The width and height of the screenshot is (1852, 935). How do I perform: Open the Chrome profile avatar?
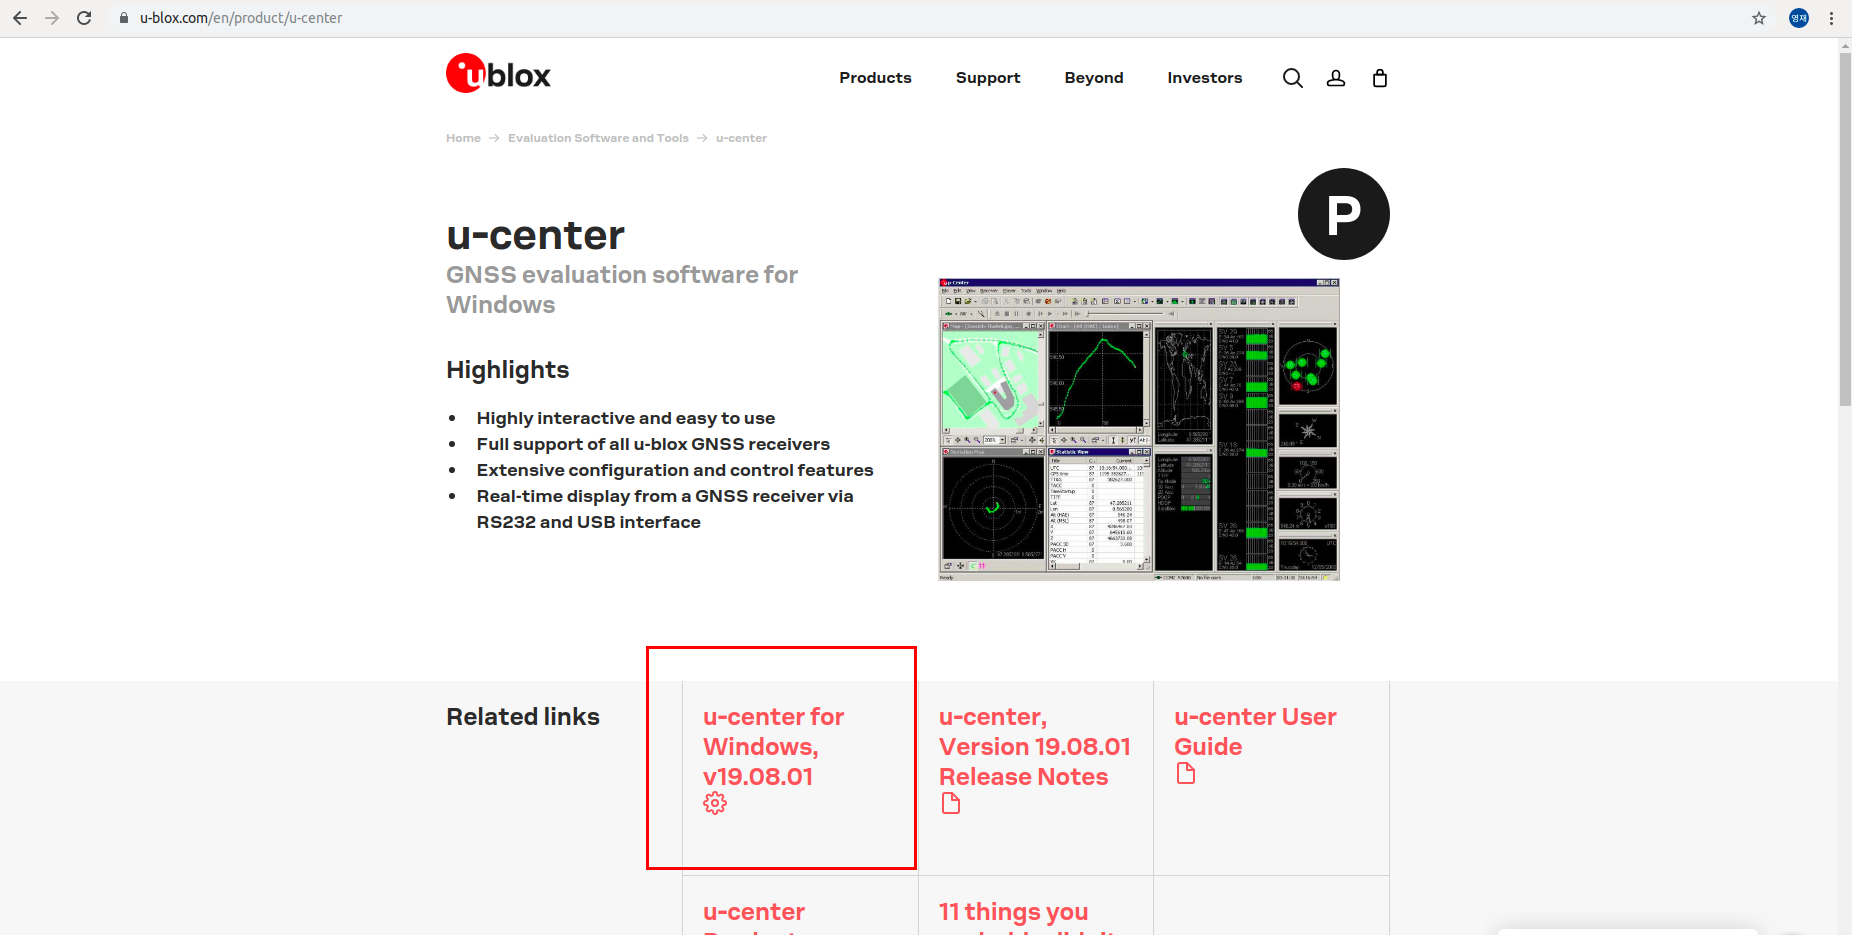1799,18
